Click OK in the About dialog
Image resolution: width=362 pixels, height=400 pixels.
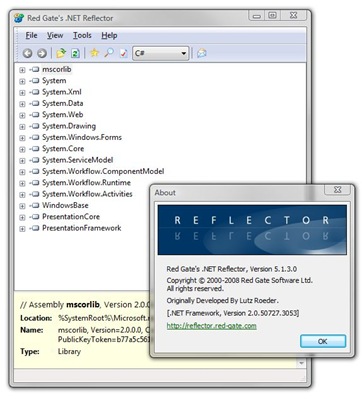(323, 341)
